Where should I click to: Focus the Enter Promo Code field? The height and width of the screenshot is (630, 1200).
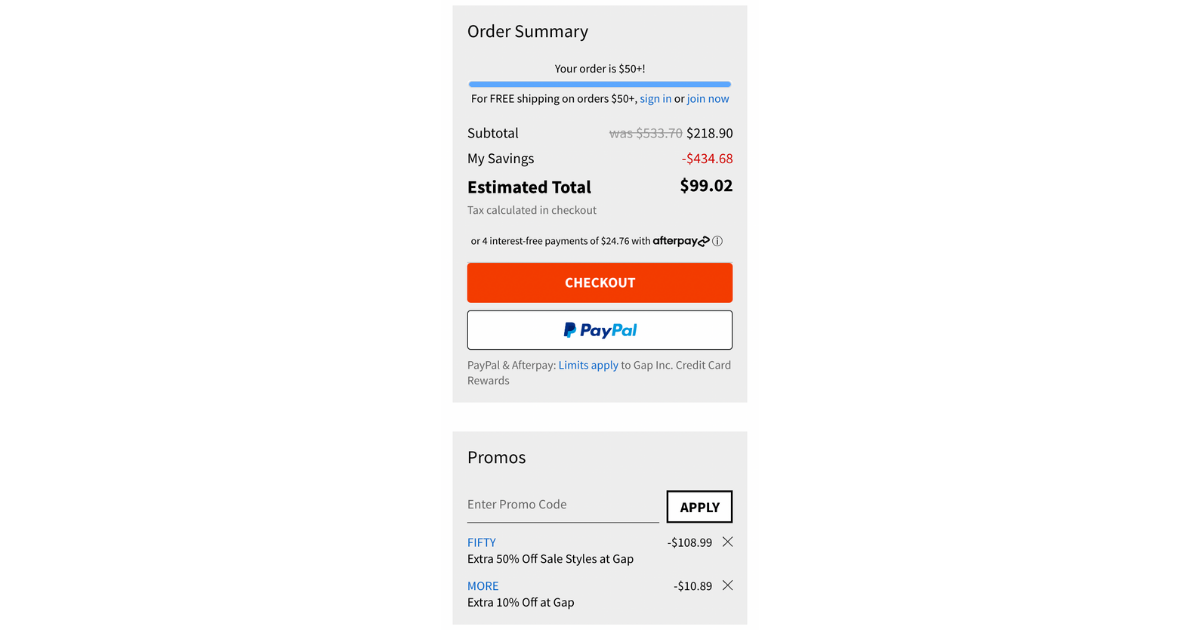(562, 505)
